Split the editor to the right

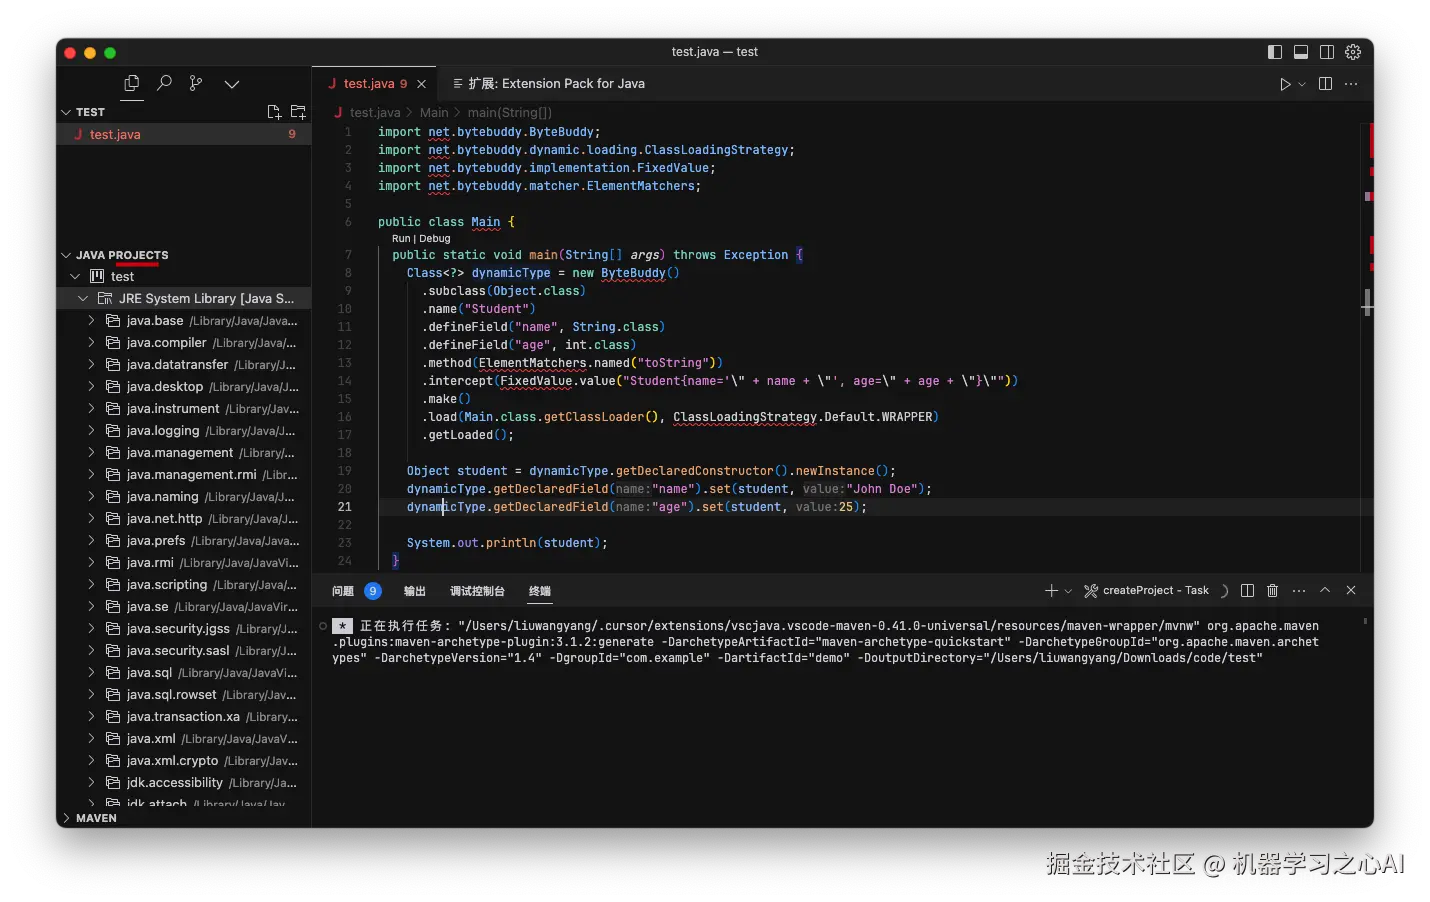pos(1325,84)
